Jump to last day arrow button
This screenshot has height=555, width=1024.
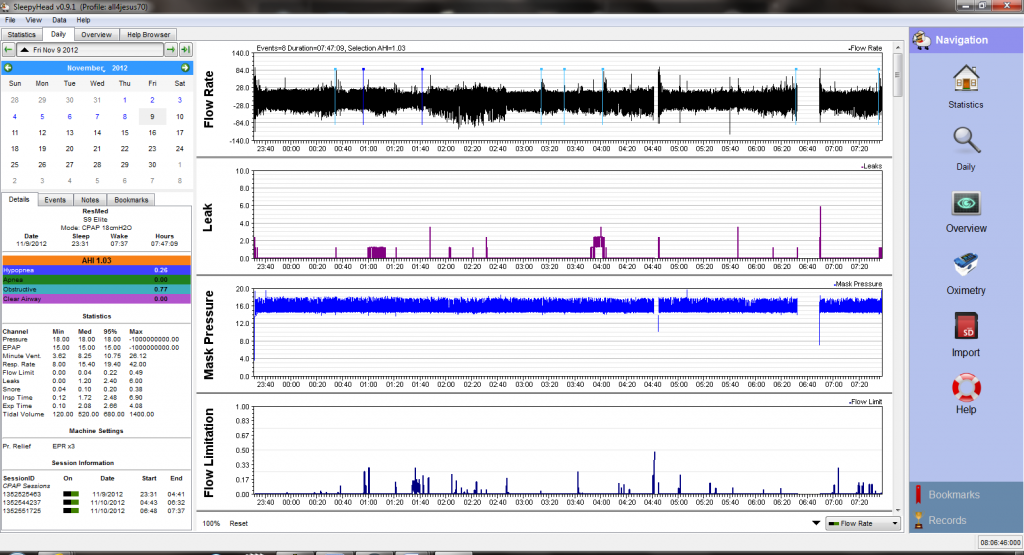[185, 50]
